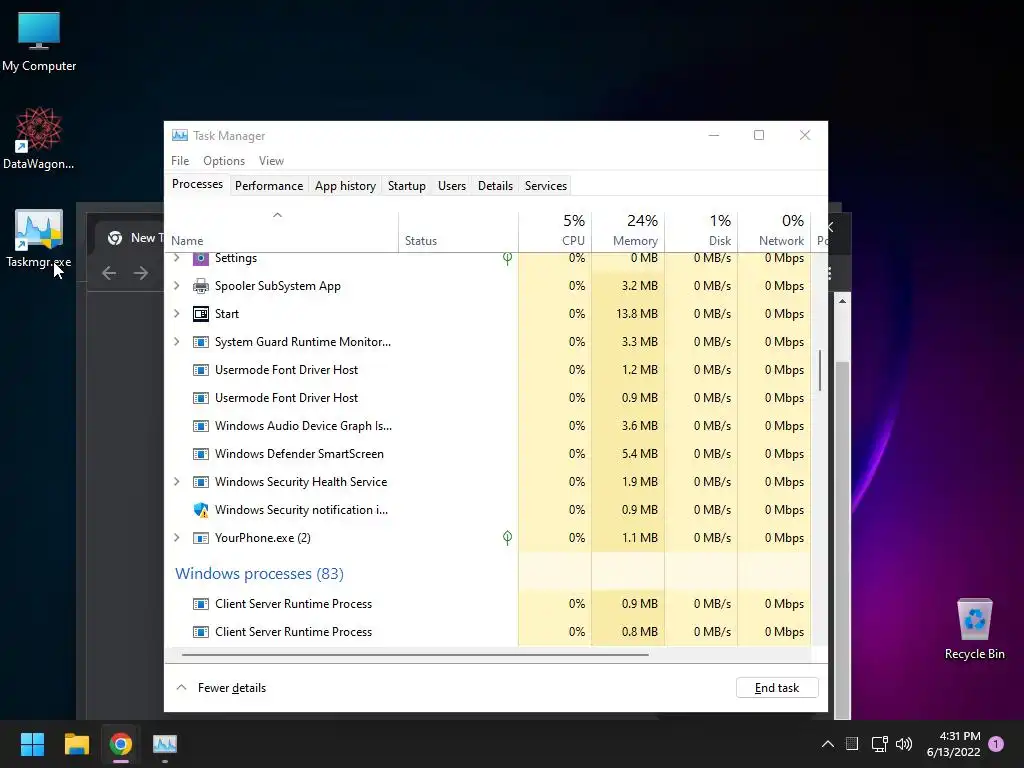Click the 13.8 MB memory value for Start
1024x768 pixels.
[x=637, y=313]
